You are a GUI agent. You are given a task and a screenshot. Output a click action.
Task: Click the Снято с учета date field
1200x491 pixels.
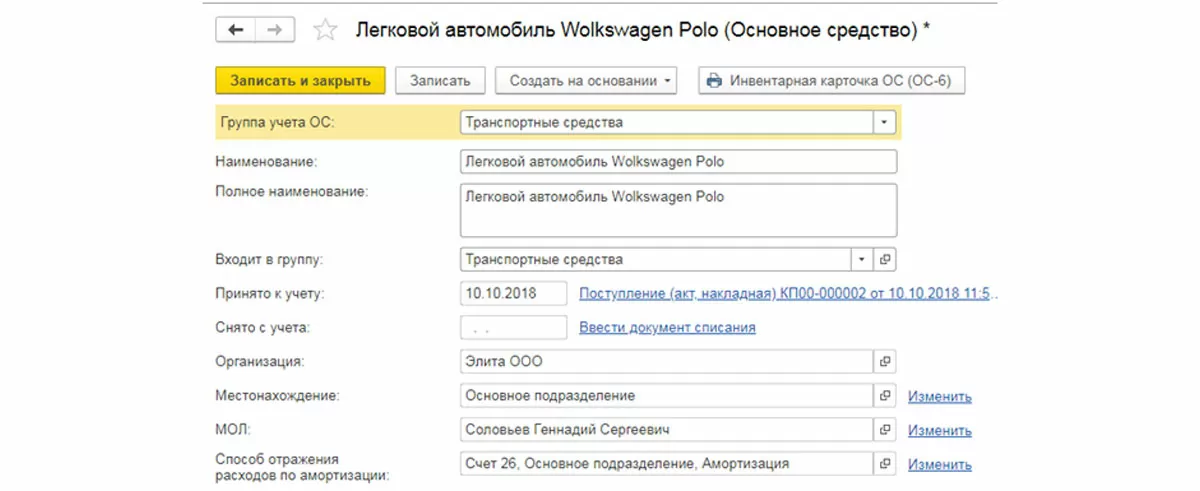pos(514,327)
